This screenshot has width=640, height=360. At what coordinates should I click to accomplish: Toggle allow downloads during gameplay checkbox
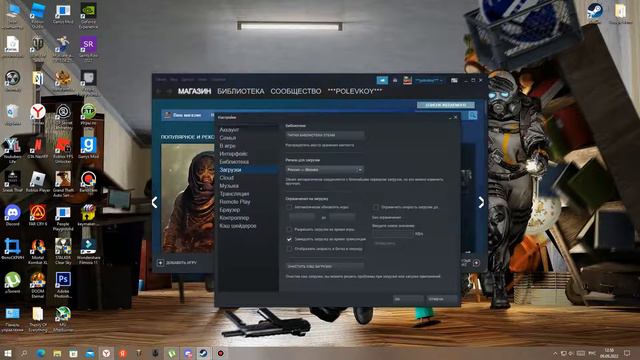[x=289, y=230]
